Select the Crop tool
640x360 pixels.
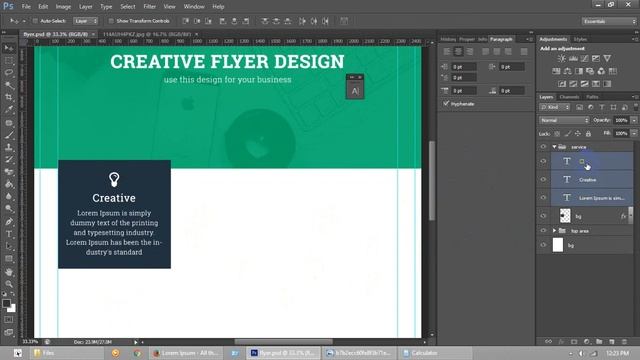coord(9,98)
